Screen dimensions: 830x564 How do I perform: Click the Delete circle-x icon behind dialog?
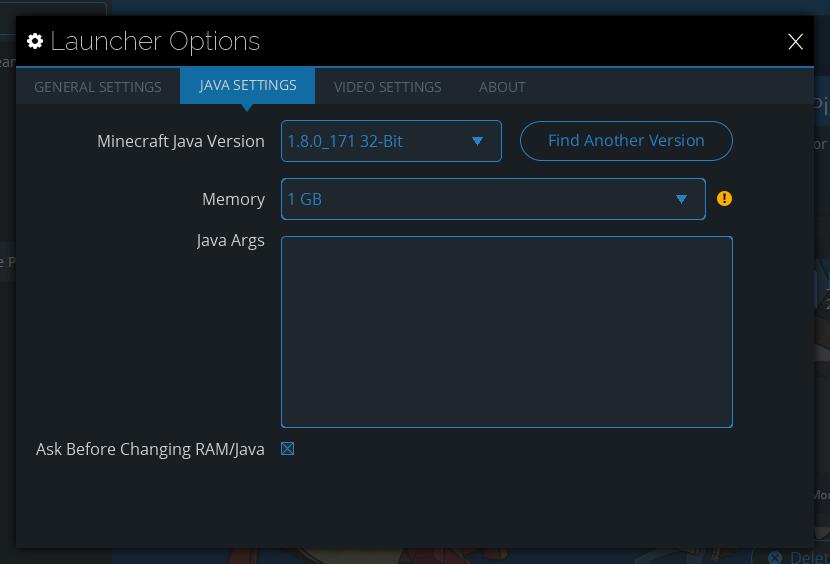click(774, 557)
